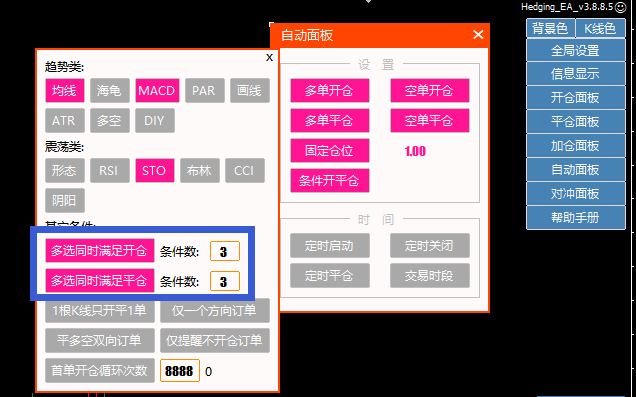Enable the ATR indicator
Screen dimensions: 636x397
(x=65, y=120)
